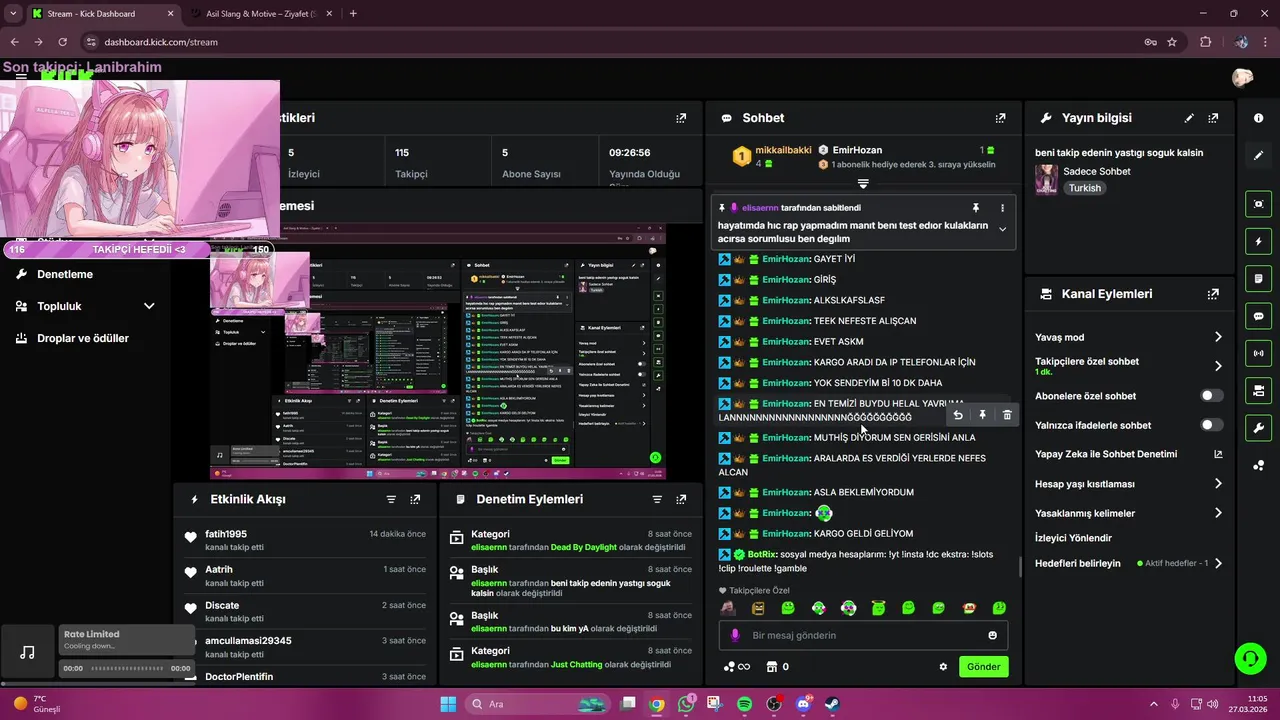Click Bir mesaj gönderin message field
Screen dimensions: 1280x720
pyautogui.click(x=863, y=635)
